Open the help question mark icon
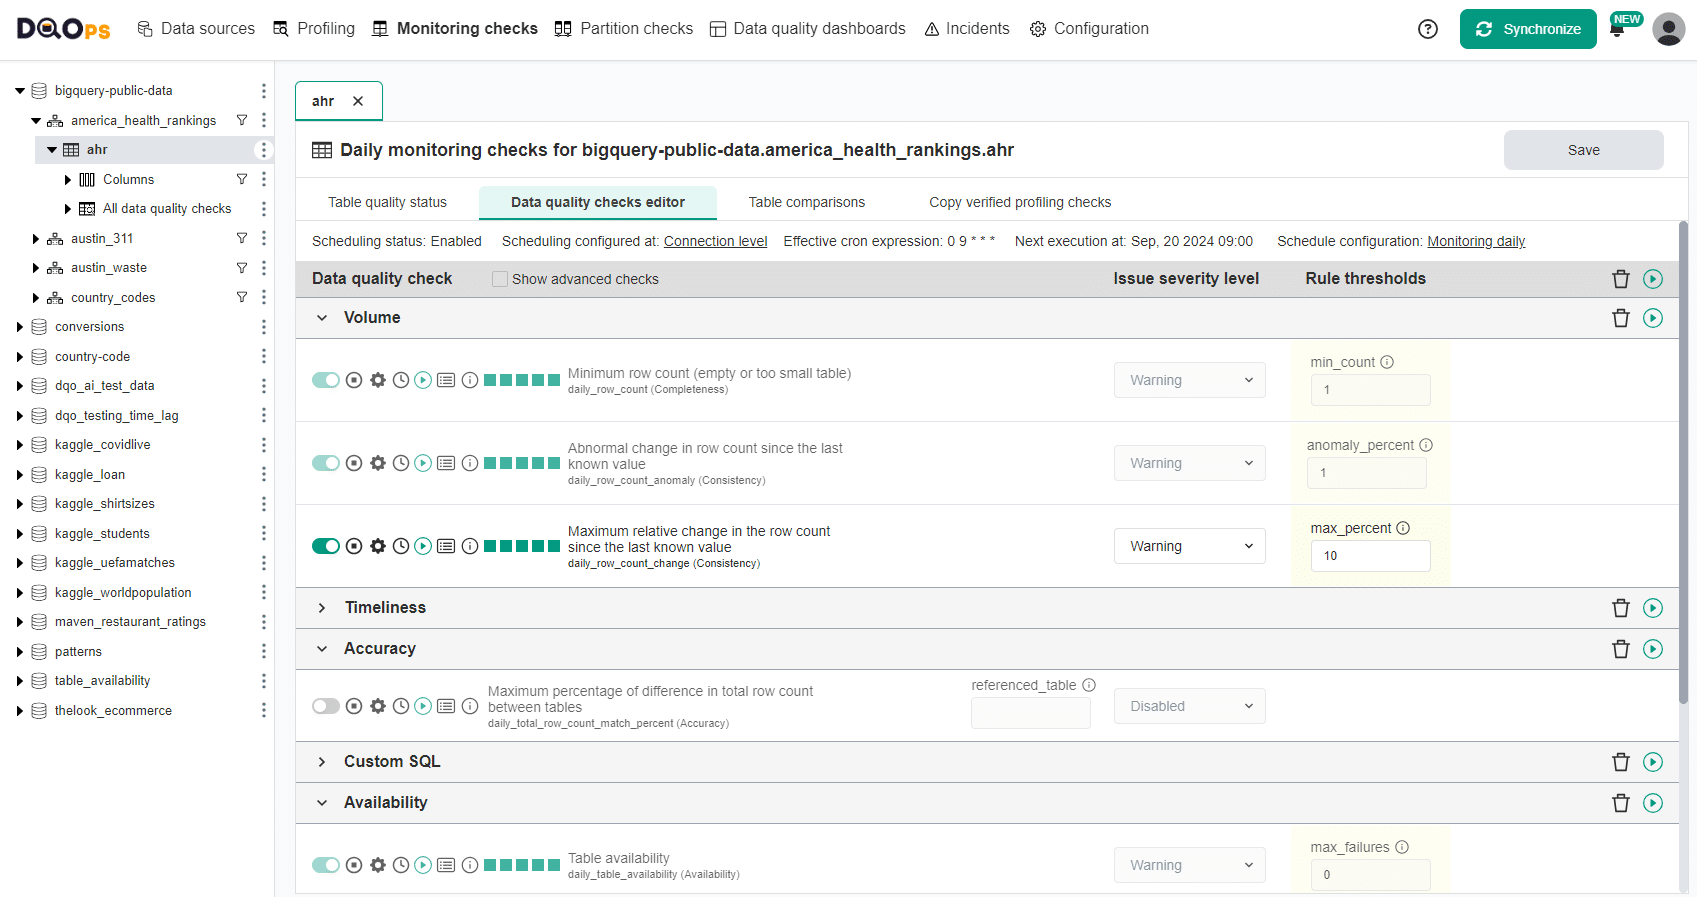Screen dimensions: 1697x897 click(1428, 29)
